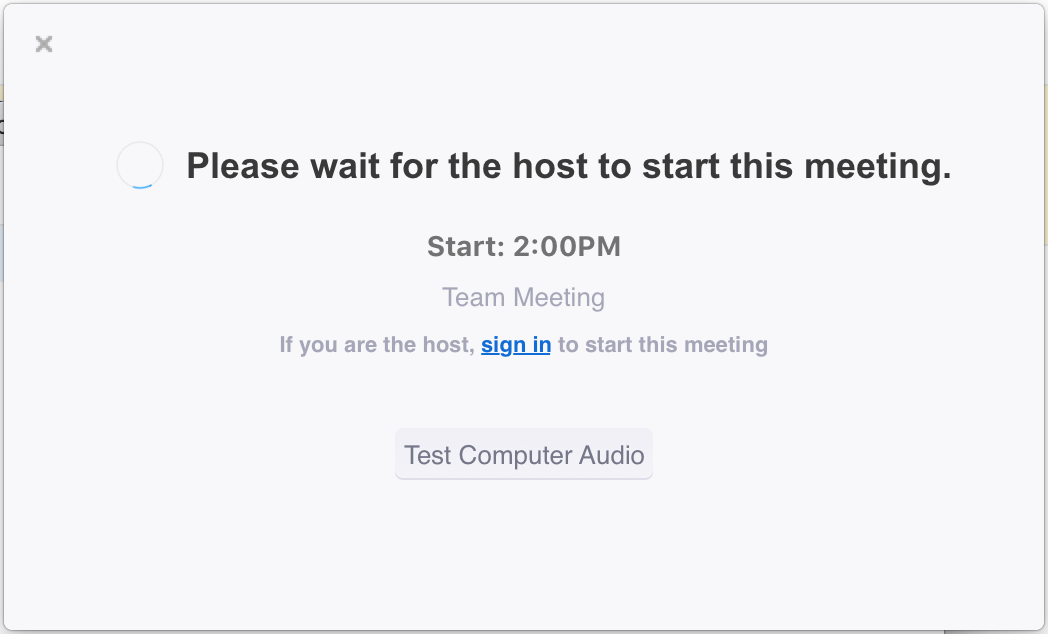Click the word "host" in the bold heading
This screenshot has height=634, width=1048.
click(549, 166)
